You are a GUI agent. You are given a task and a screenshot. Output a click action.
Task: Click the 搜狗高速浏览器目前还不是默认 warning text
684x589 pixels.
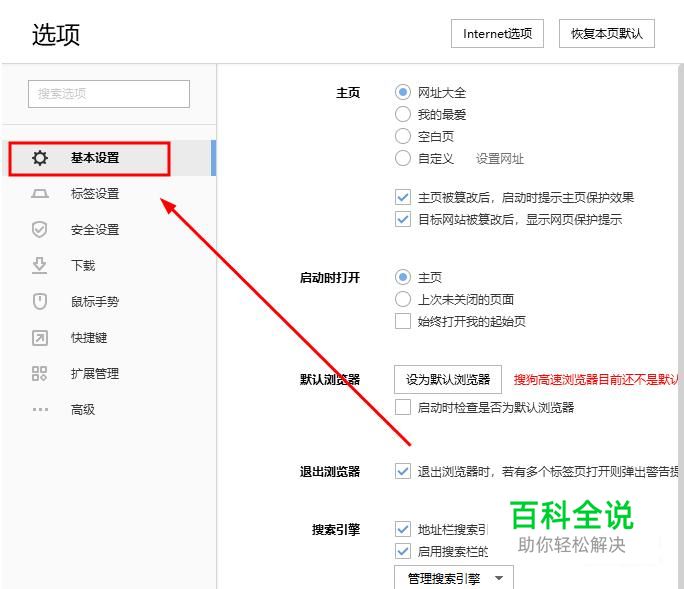pos(596,380)
